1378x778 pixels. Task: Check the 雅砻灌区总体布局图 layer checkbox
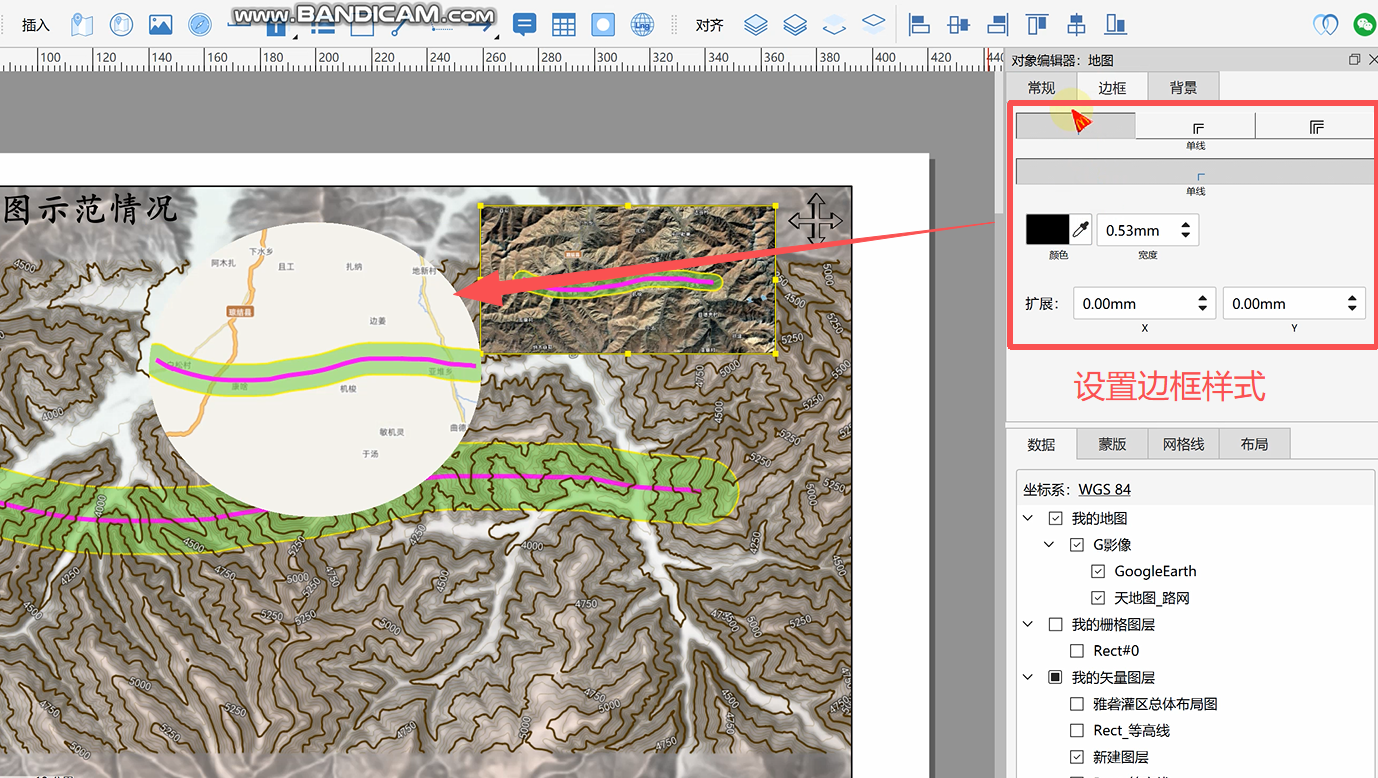click(1077, 704)
